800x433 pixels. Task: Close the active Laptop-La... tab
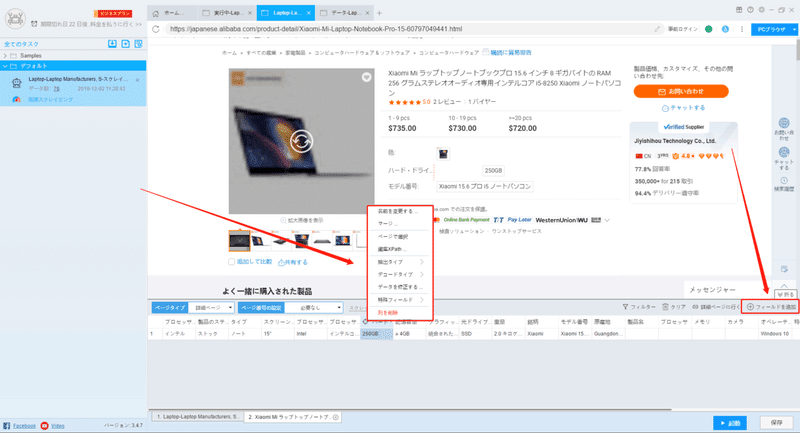point(308,13)
